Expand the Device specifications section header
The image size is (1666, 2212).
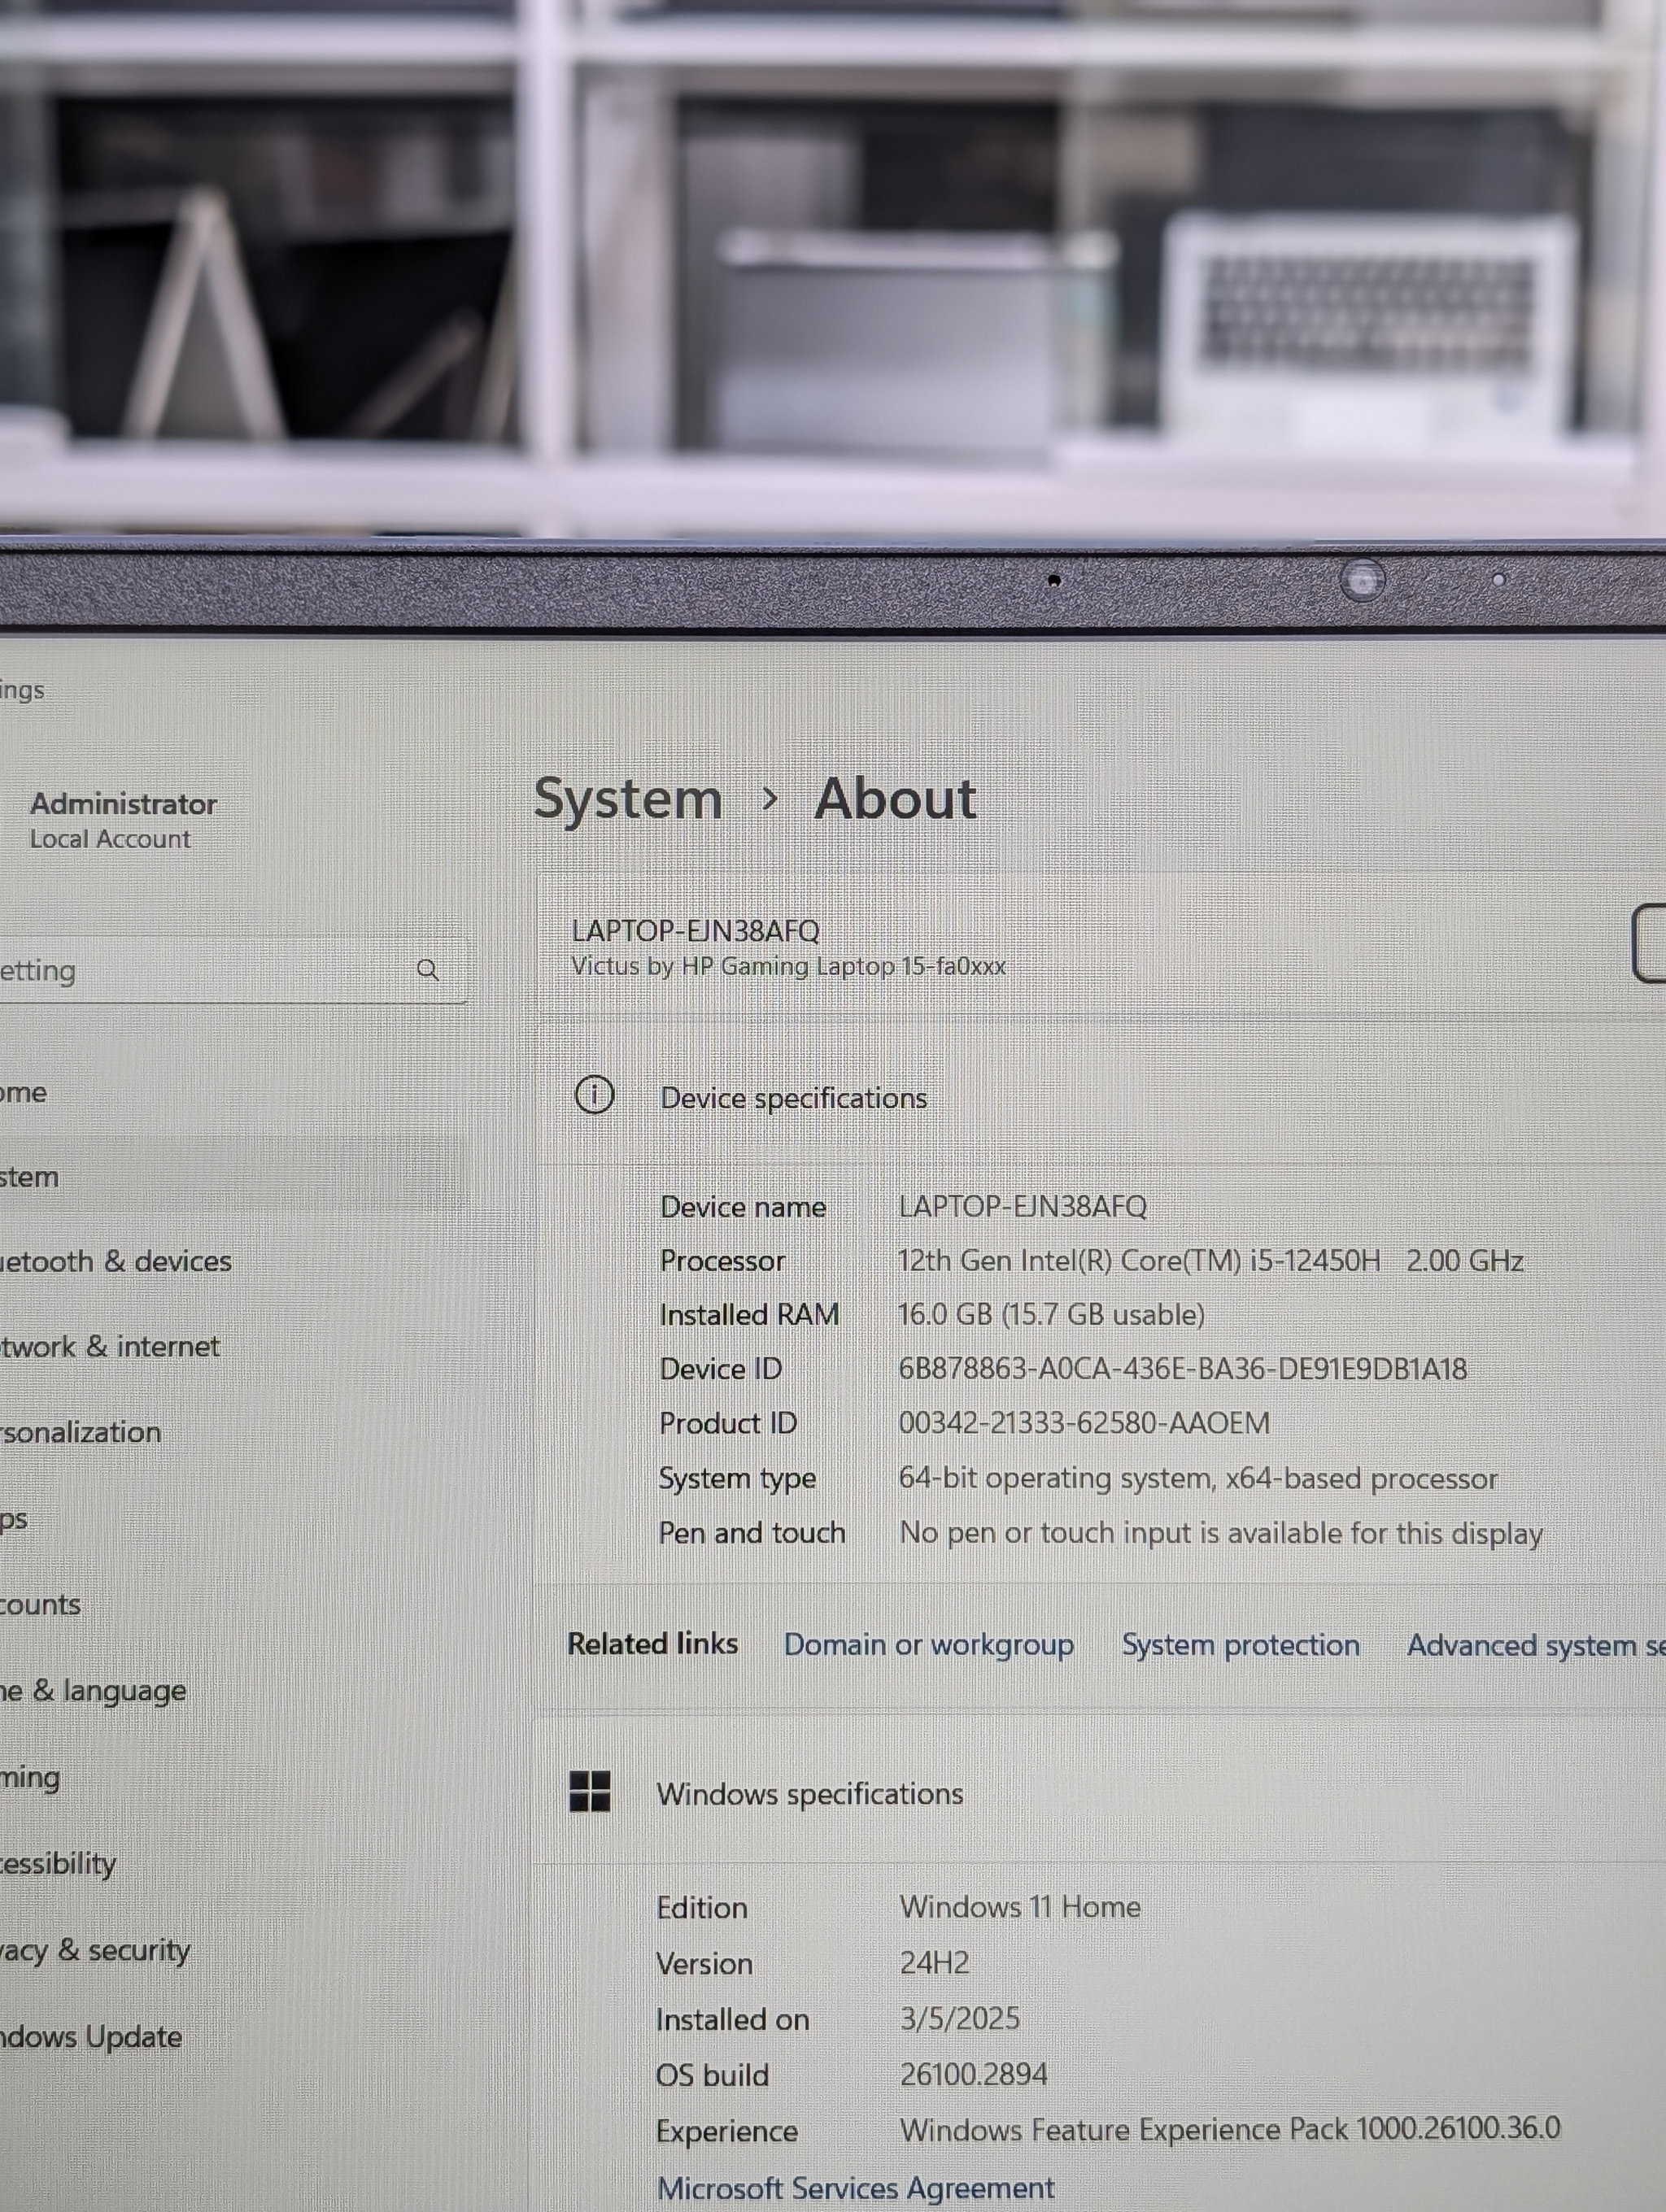tap(1100, 1096)
